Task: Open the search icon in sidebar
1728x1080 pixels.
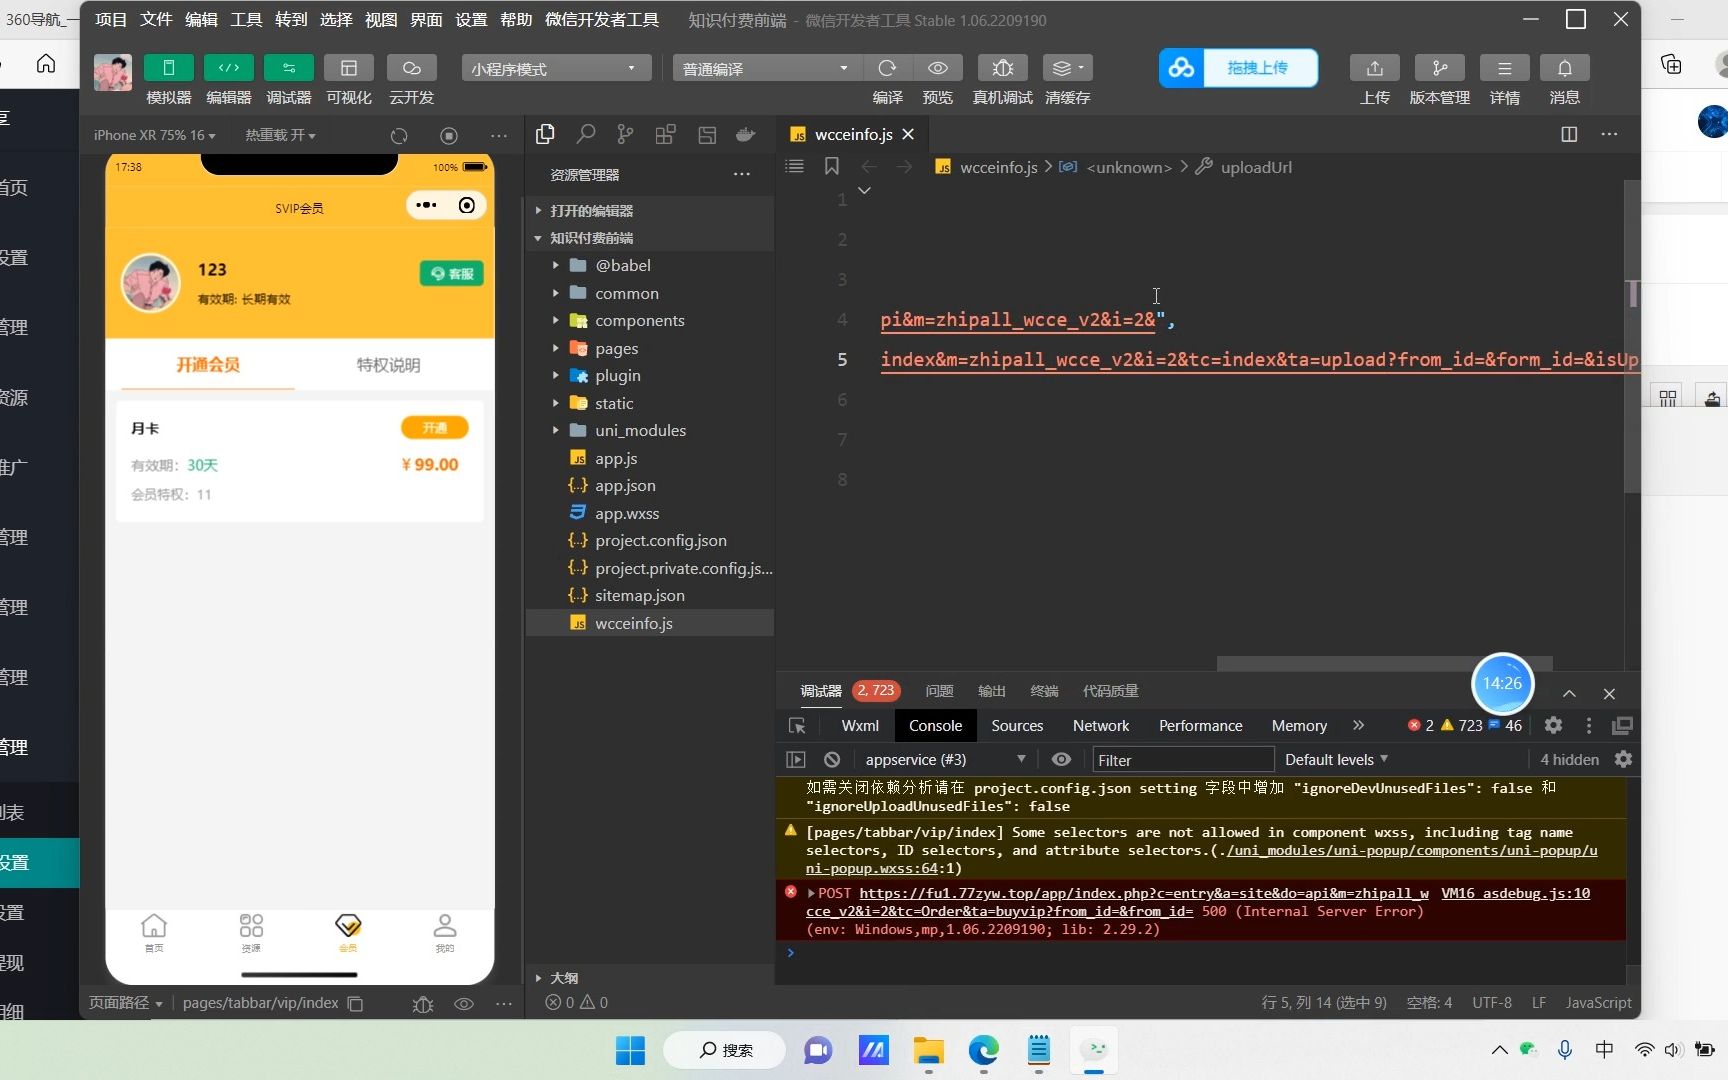Action: (586, 134)
